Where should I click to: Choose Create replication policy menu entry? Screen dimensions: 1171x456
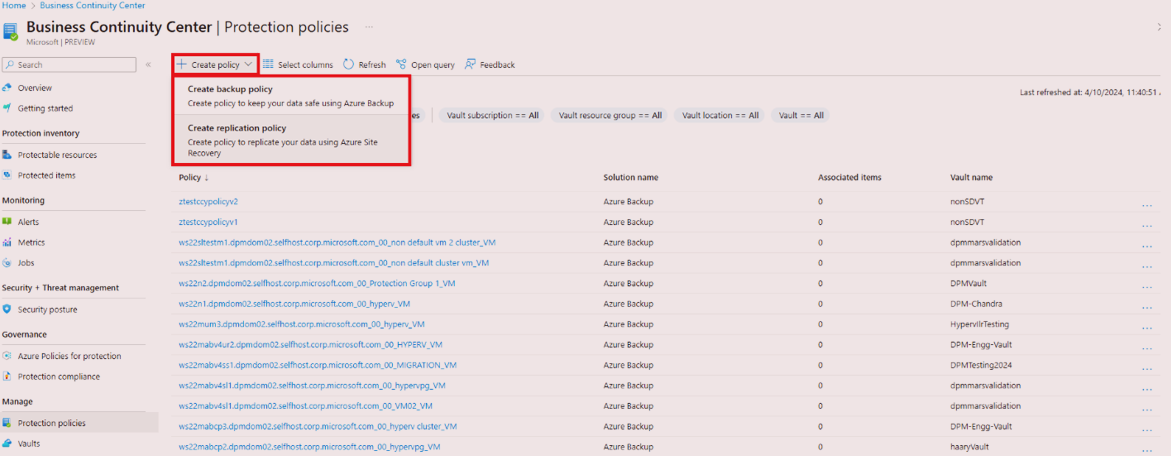(291, 140)
